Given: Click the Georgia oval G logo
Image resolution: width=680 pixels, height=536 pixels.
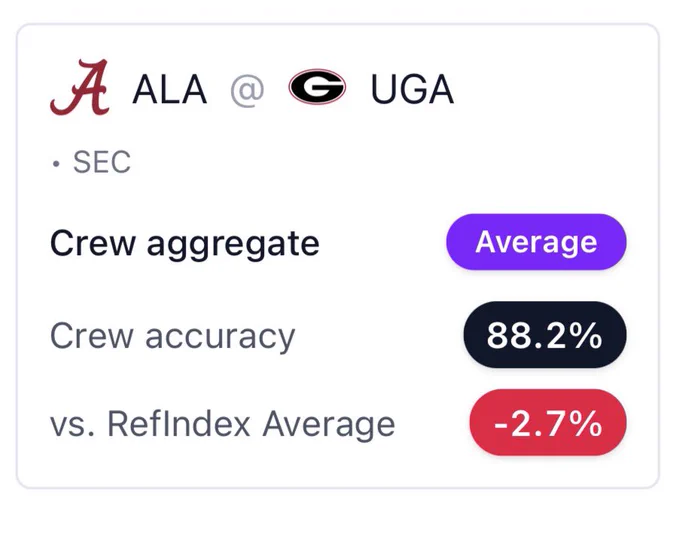Looking at the screenshot, I should click(317, 87).
